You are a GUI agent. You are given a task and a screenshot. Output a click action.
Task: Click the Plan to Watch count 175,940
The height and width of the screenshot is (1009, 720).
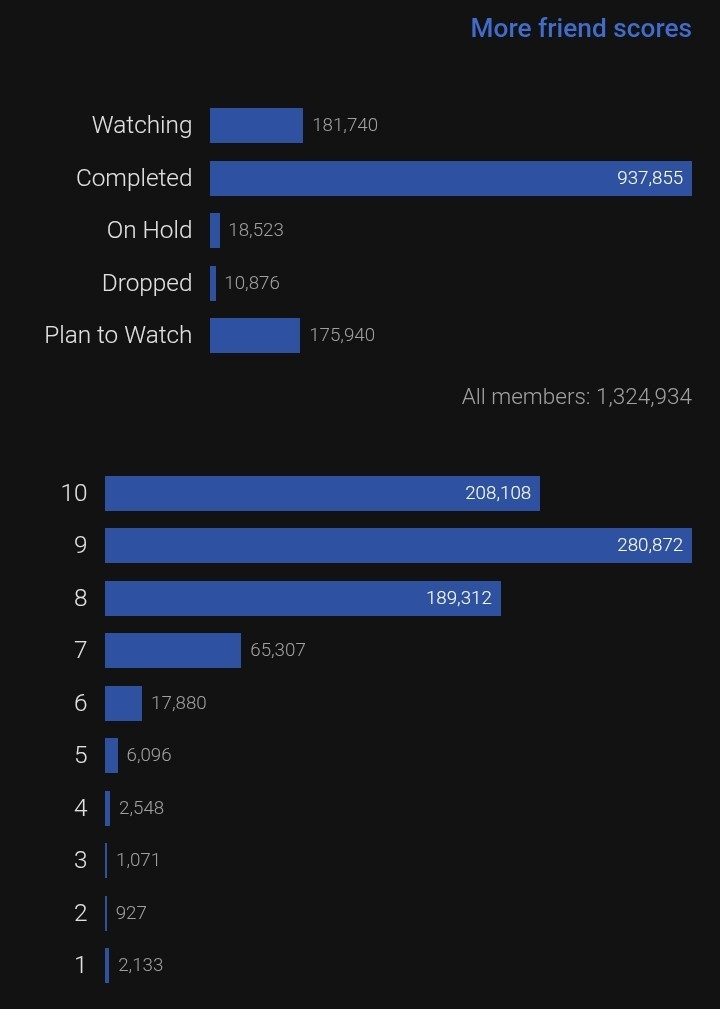click(342, 335)
